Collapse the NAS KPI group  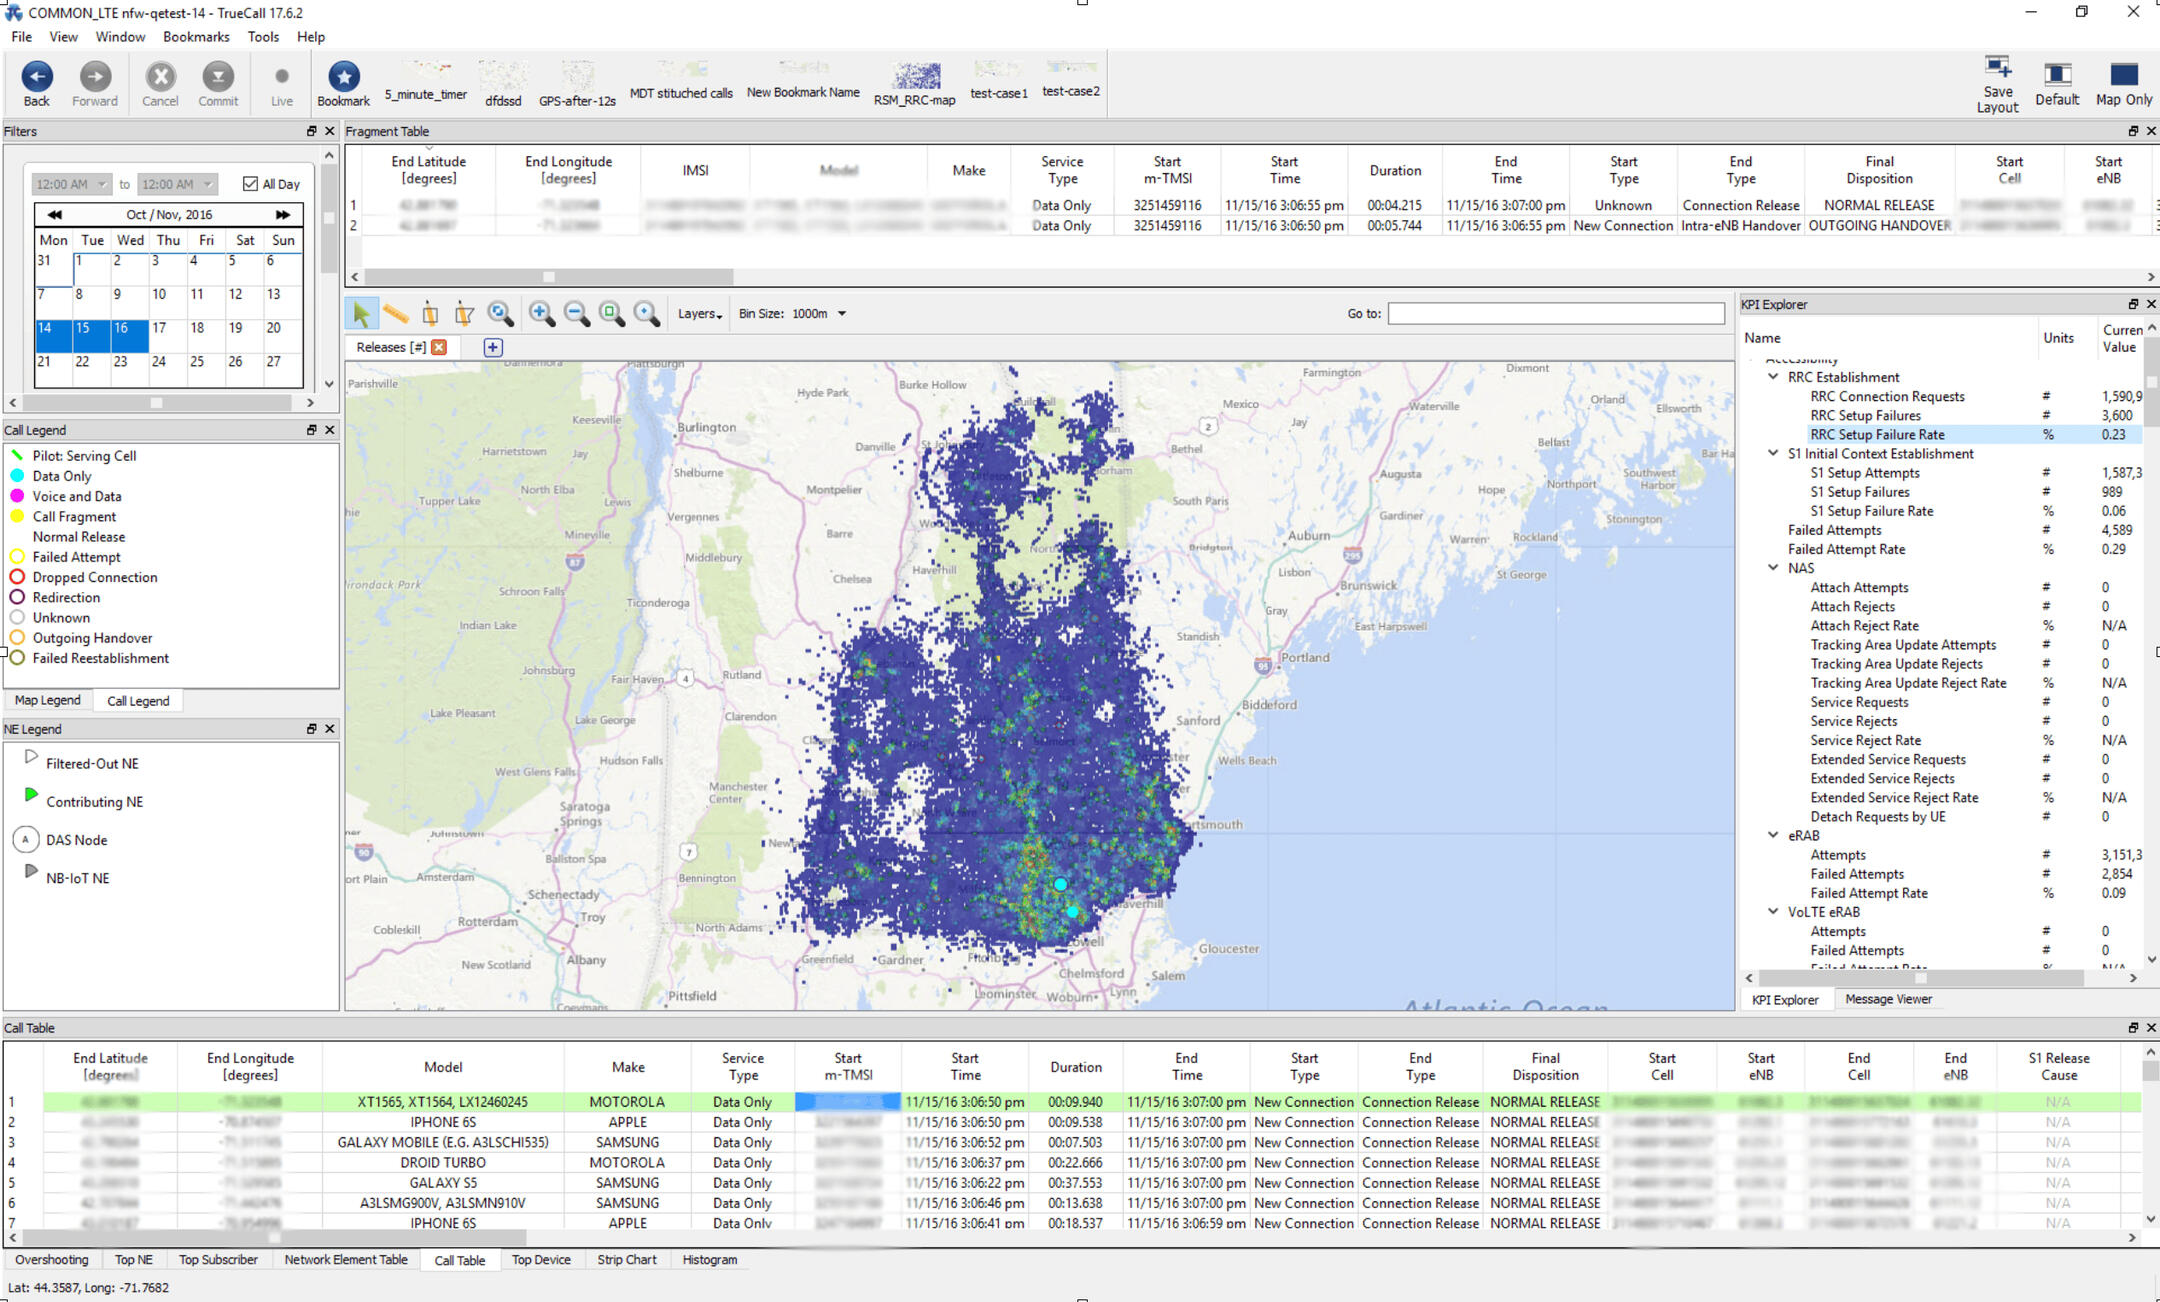point(1773,568)
